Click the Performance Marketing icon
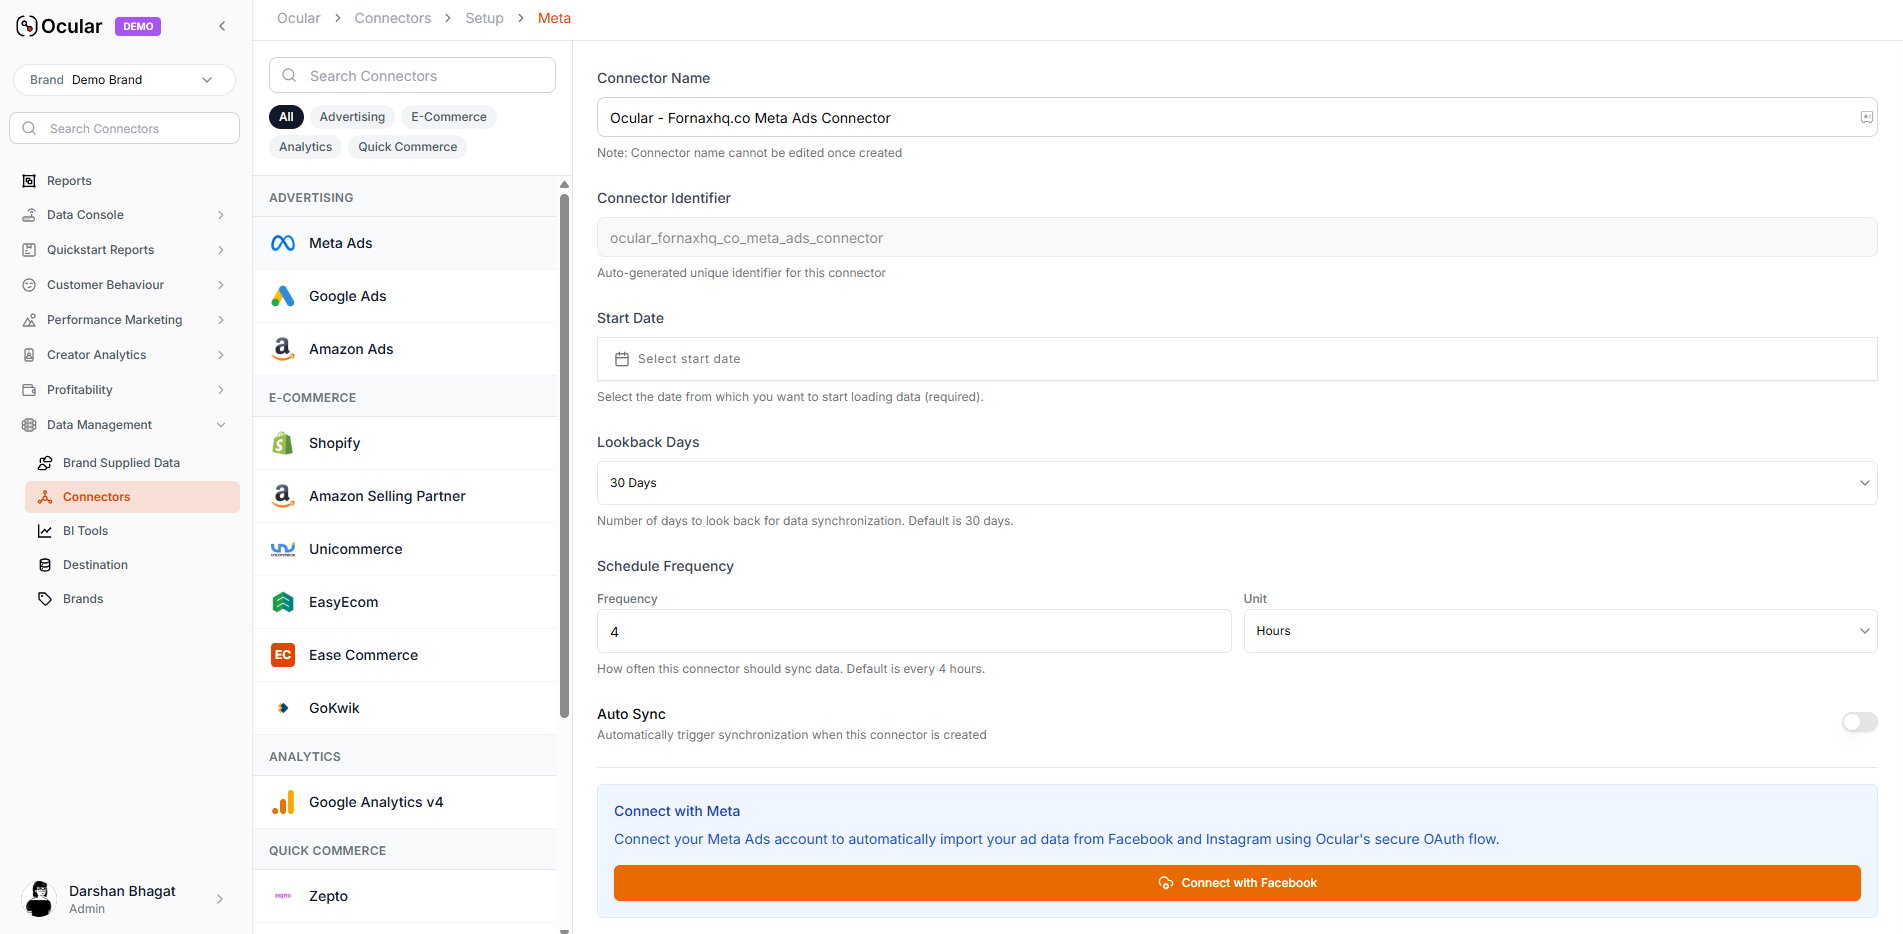This screenshot has width=1903, height=934. coord(29,320)
